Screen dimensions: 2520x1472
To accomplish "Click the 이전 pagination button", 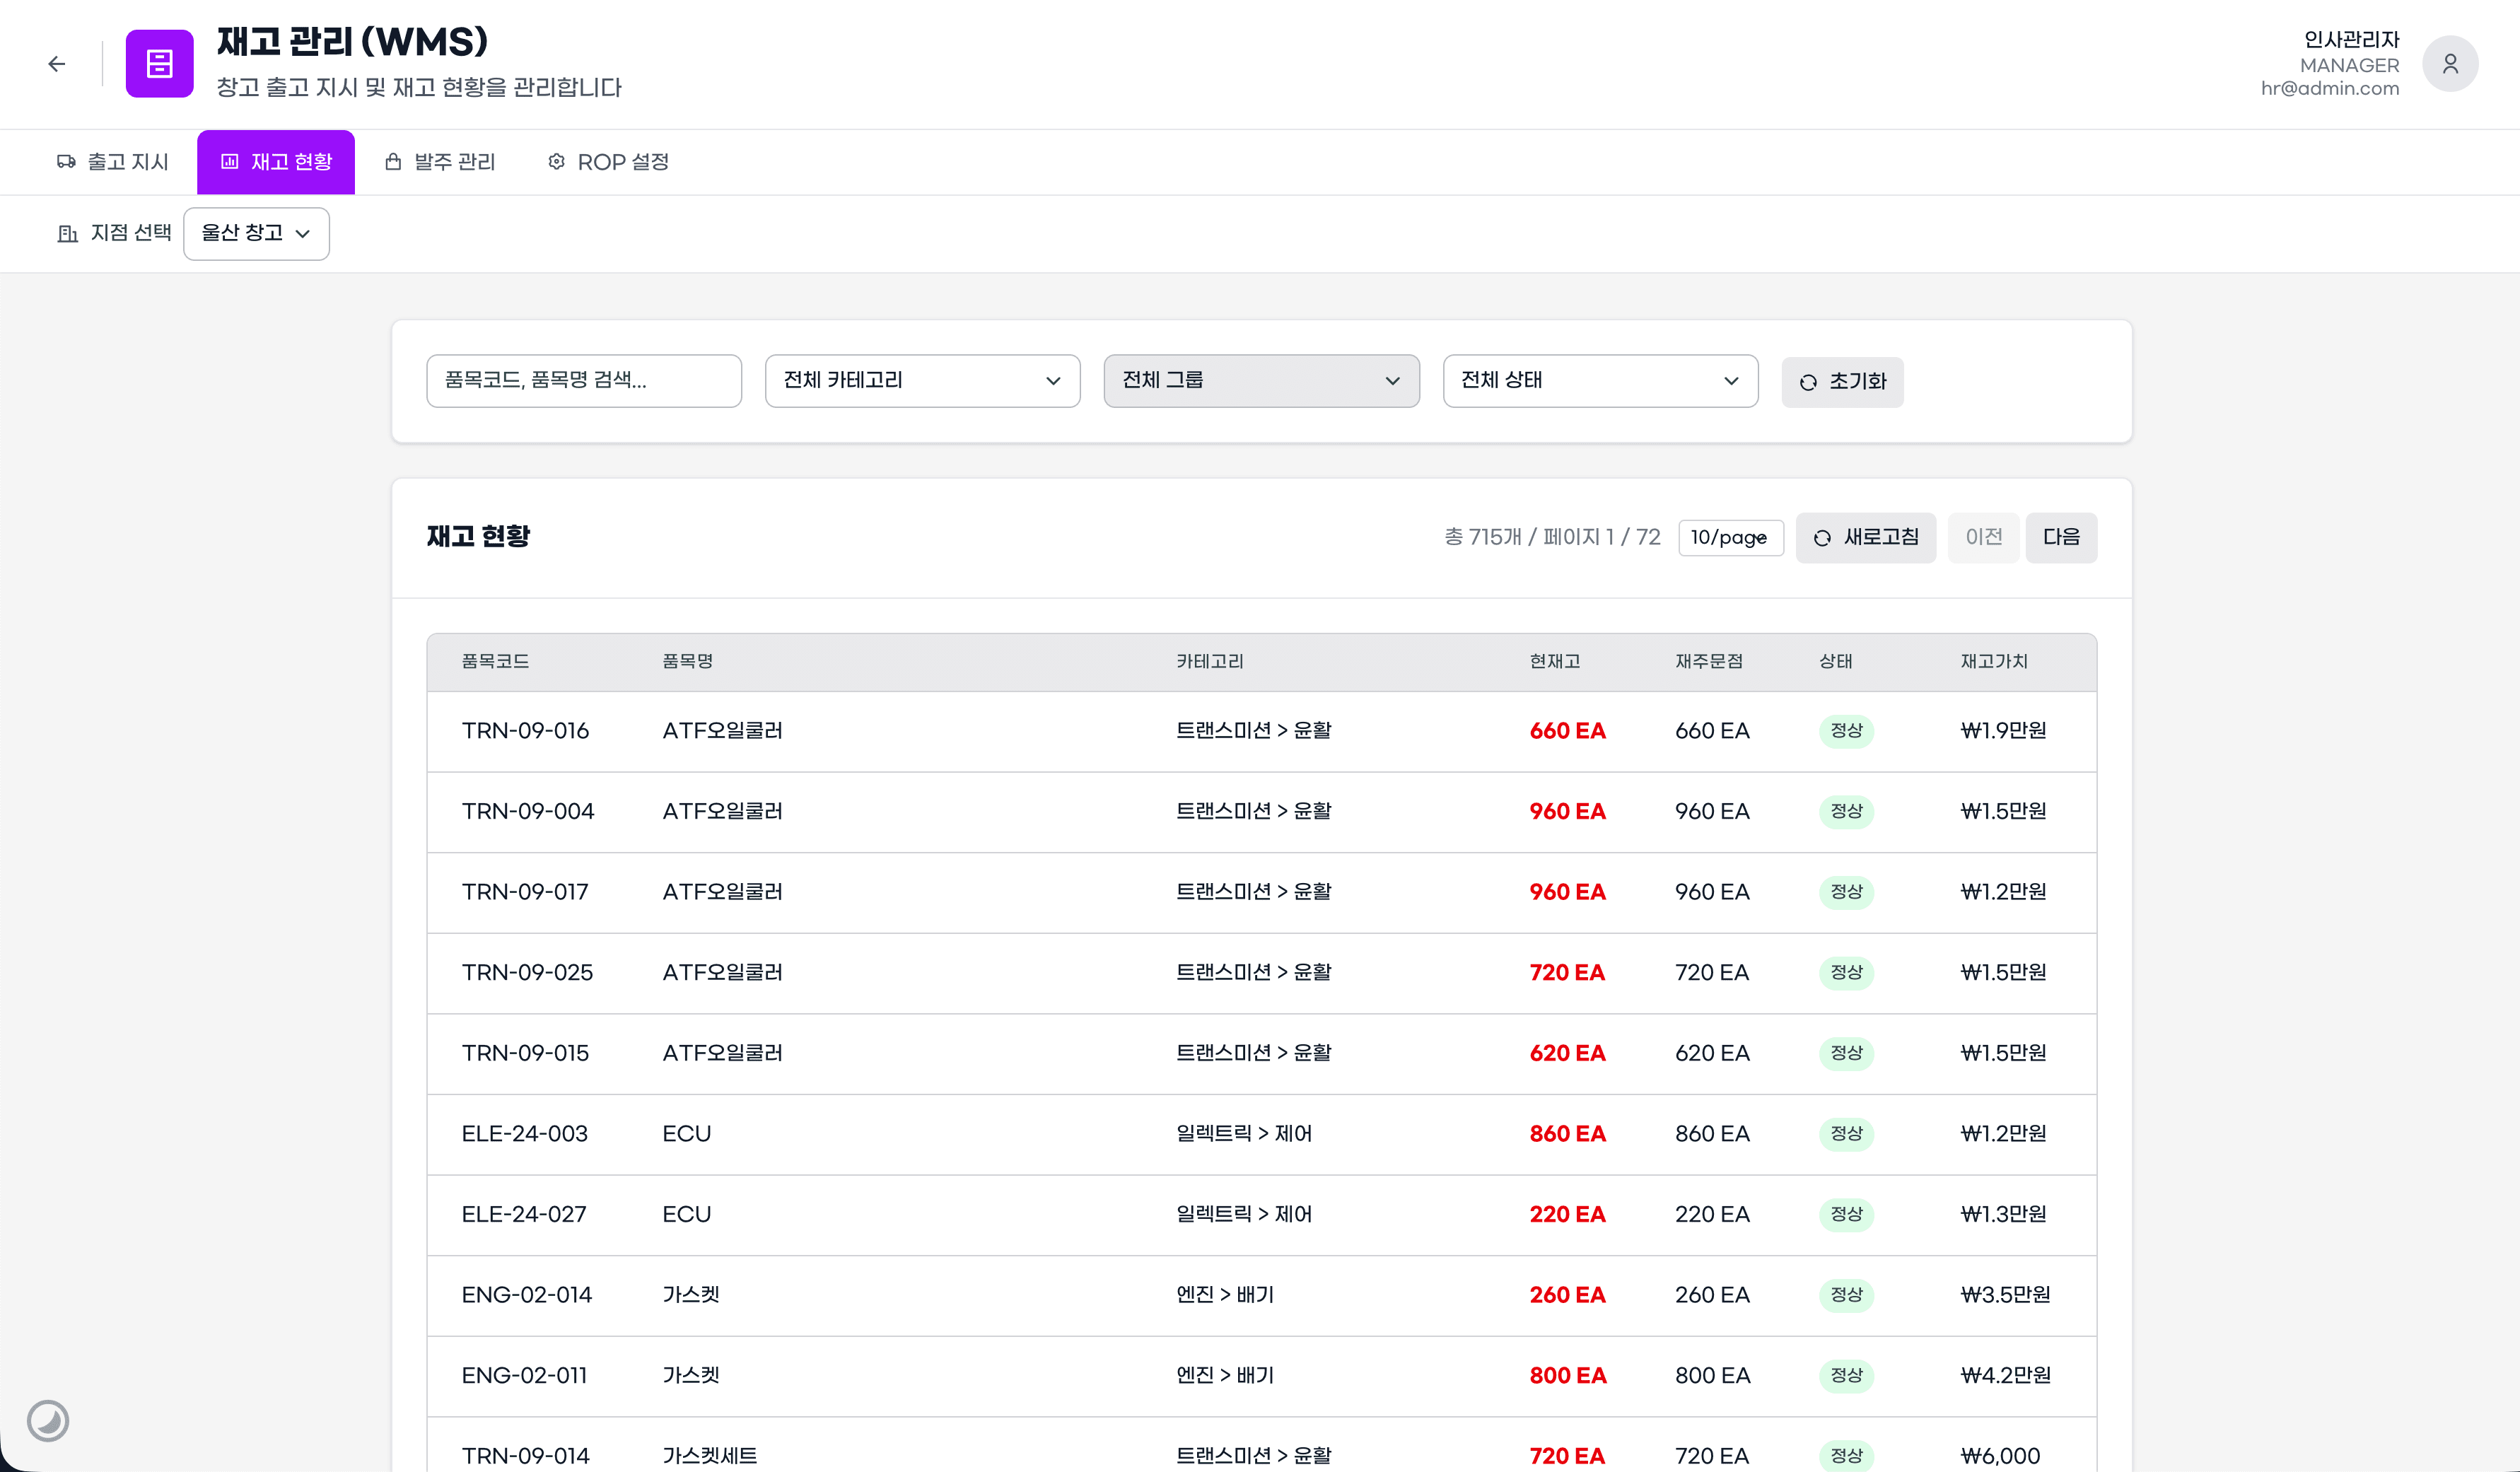I will [x=1983, y=538].
